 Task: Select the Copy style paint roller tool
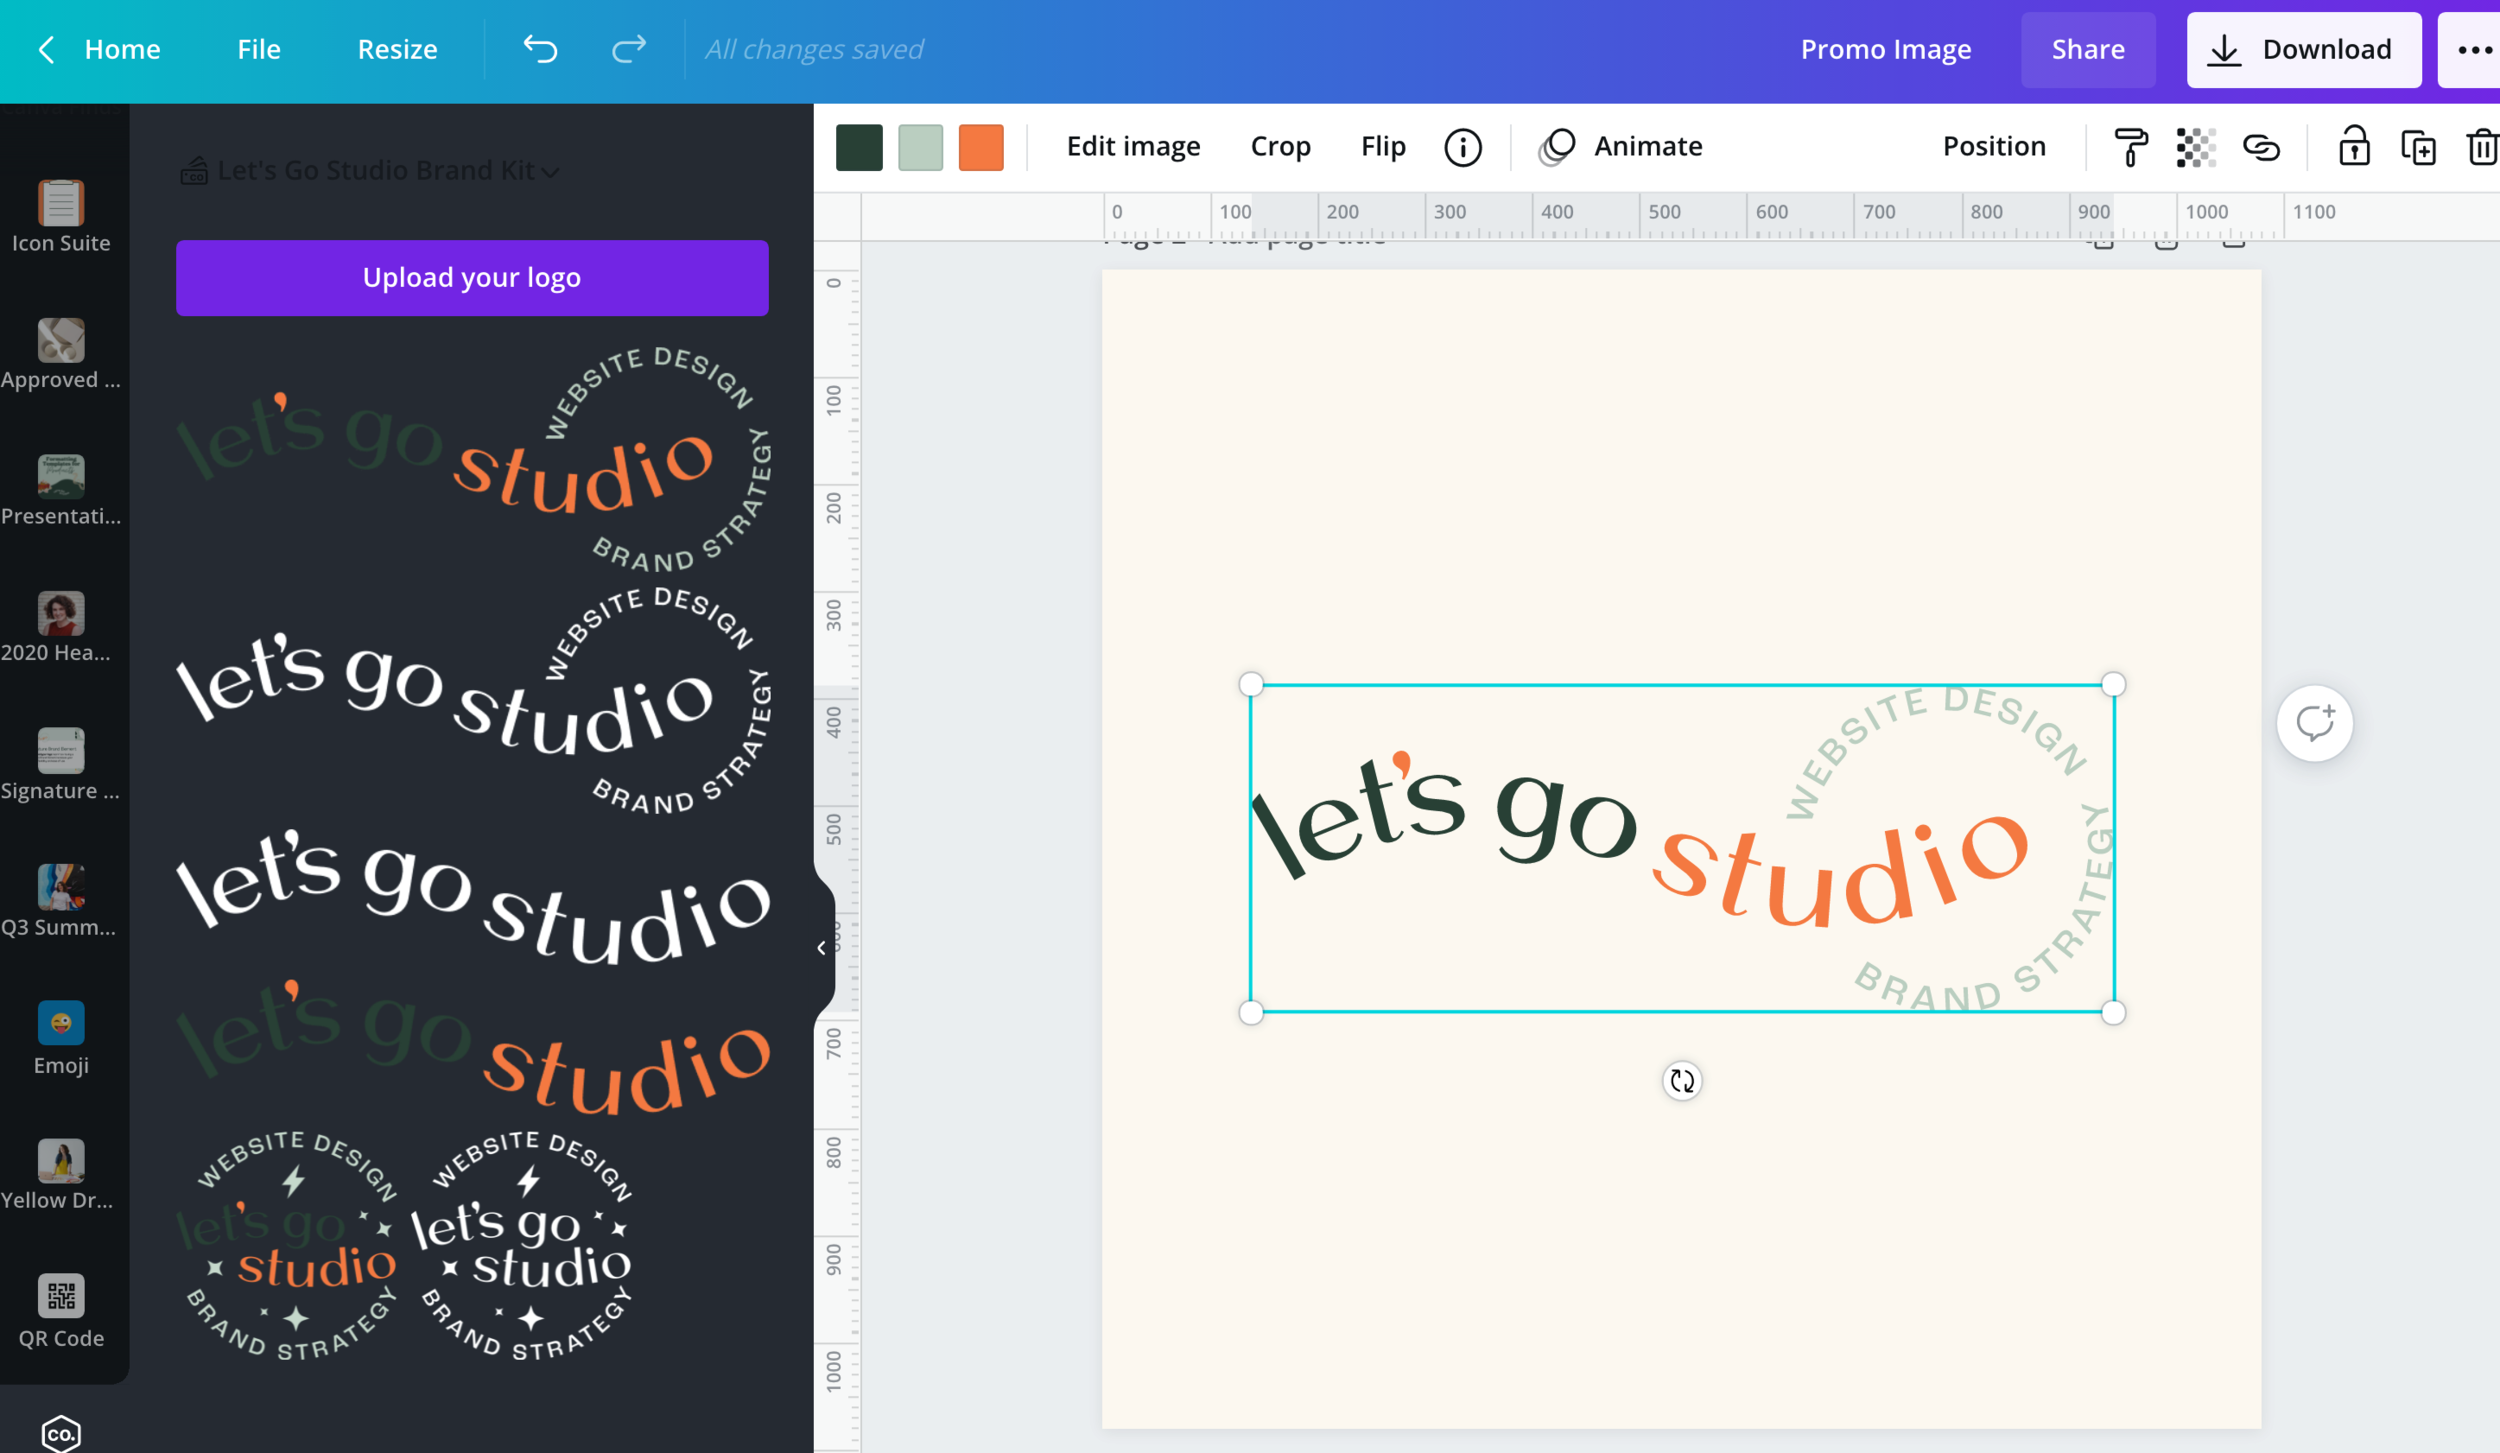click(2128, 147)
